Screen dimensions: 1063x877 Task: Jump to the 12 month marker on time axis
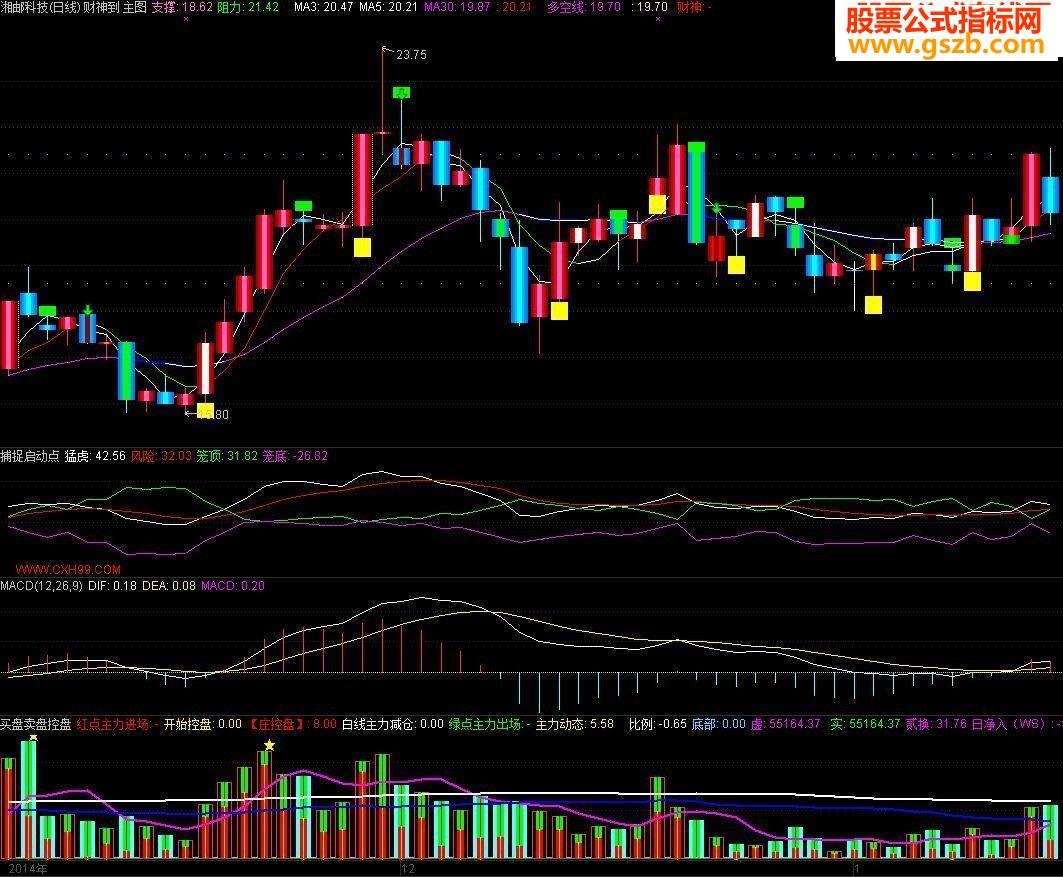coord(408,868)
